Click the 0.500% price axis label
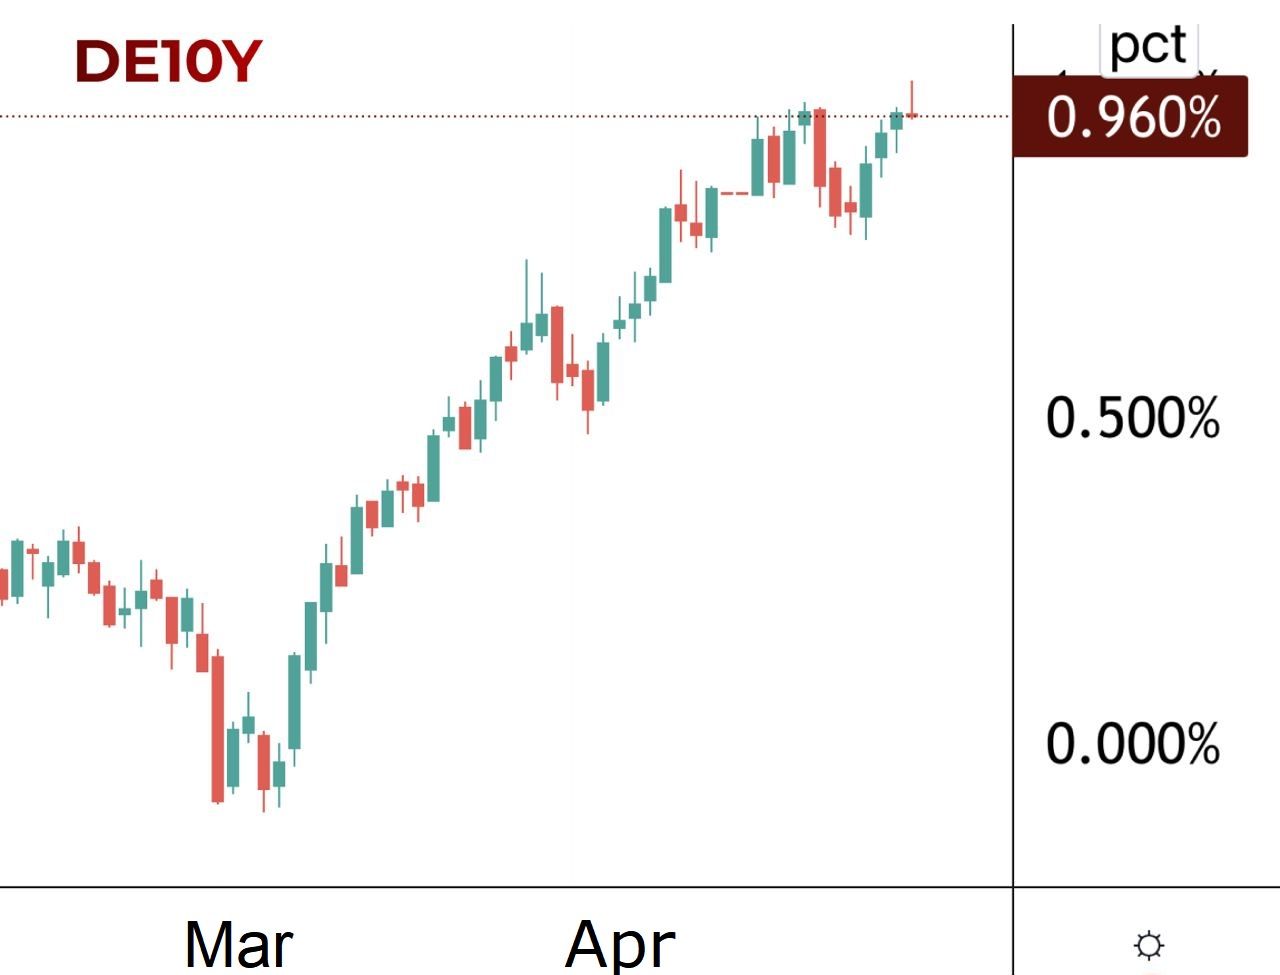Screen dimensions: 1280x975 [x=1132, y=417]
